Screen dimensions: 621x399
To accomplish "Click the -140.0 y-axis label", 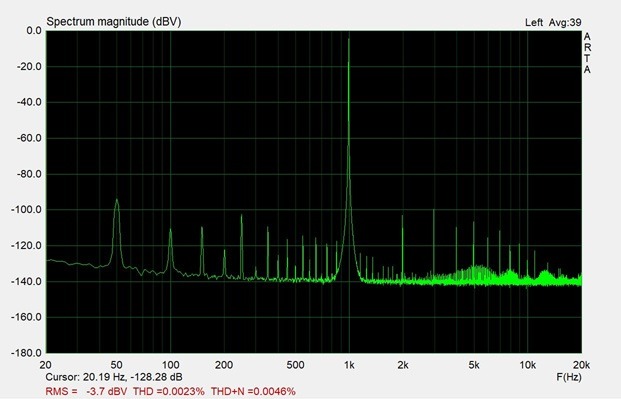I will coord(26,281).
